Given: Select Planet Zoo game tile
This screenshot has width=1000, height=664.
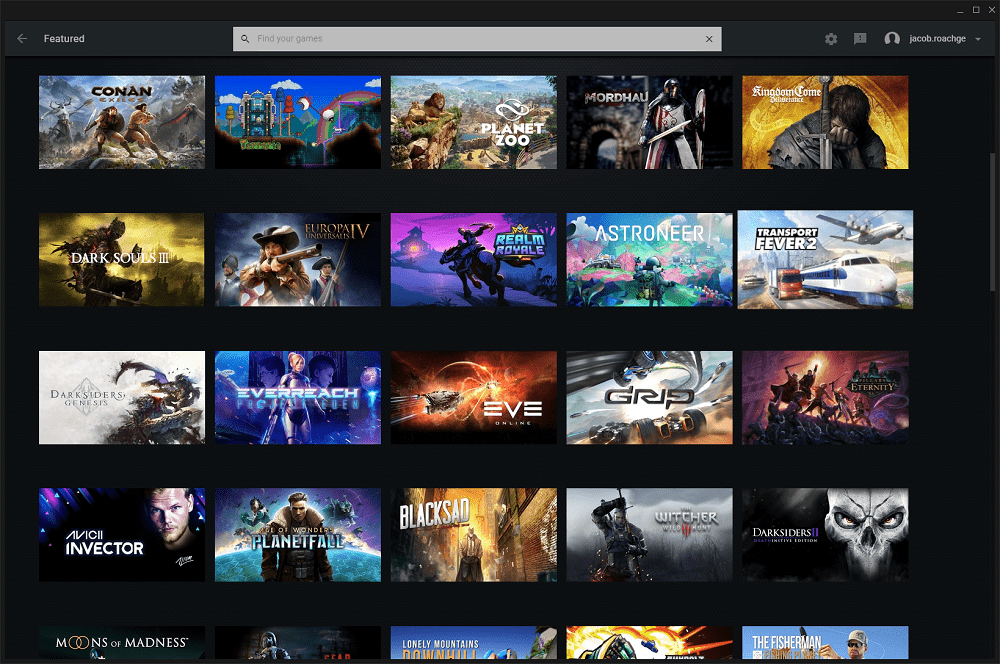Looking at the screenshot, I should pos(473,122).
